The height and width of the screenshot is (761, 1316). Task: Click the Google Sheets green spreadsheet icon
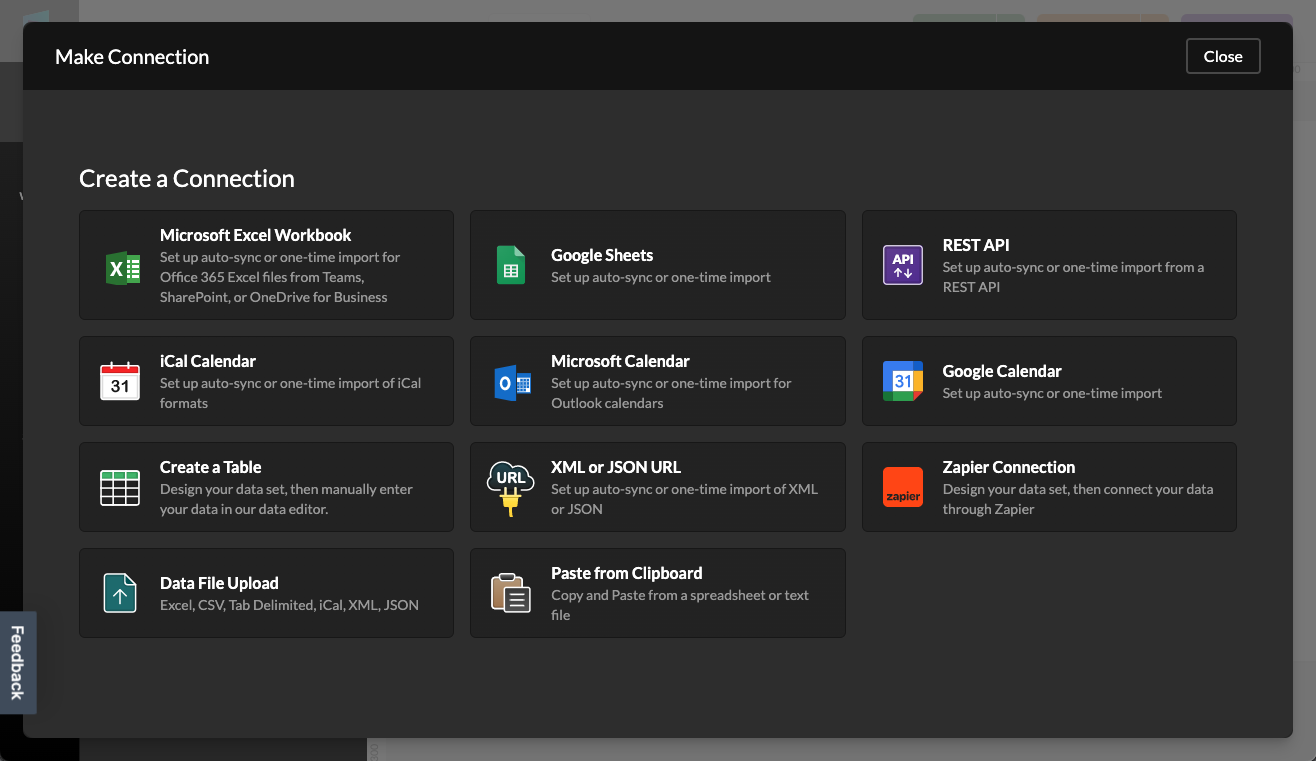511,265
